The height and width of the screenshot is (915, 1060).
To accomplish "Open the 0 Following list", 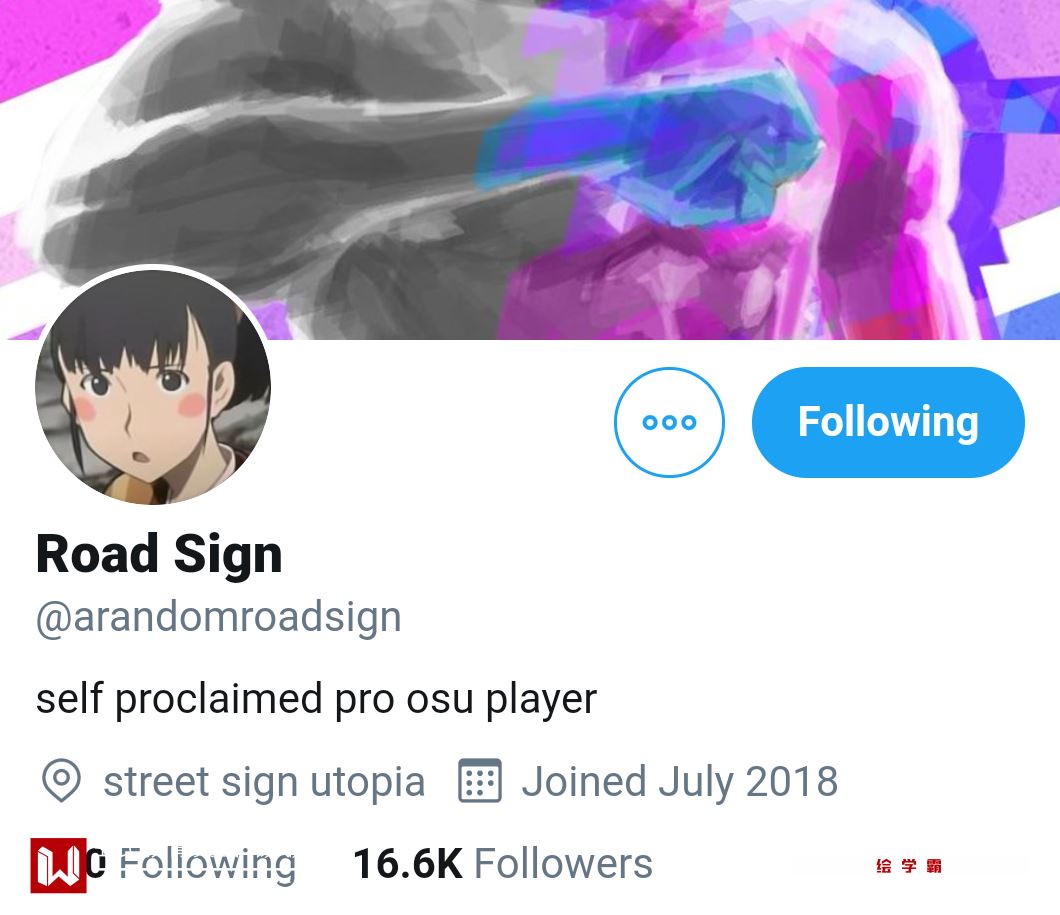I will (193, 864).
